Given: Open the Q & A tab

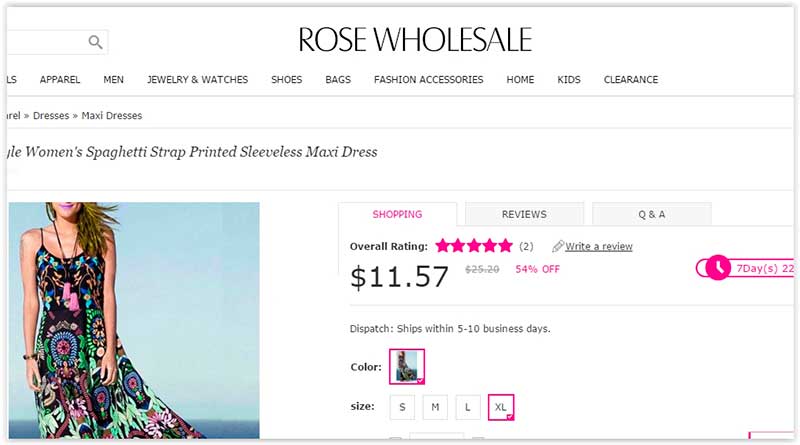Looking at the screenshot, I should 652,214.
